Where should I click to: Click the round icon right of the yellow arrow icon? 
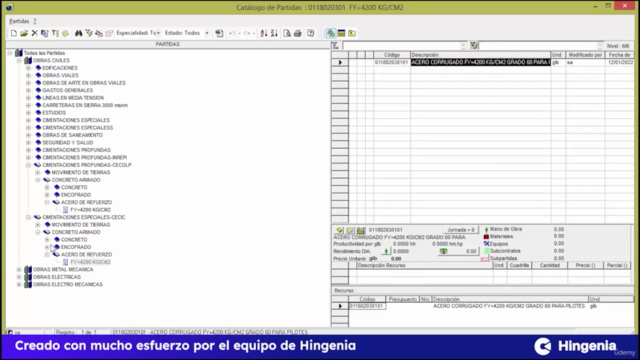[349, 230]
